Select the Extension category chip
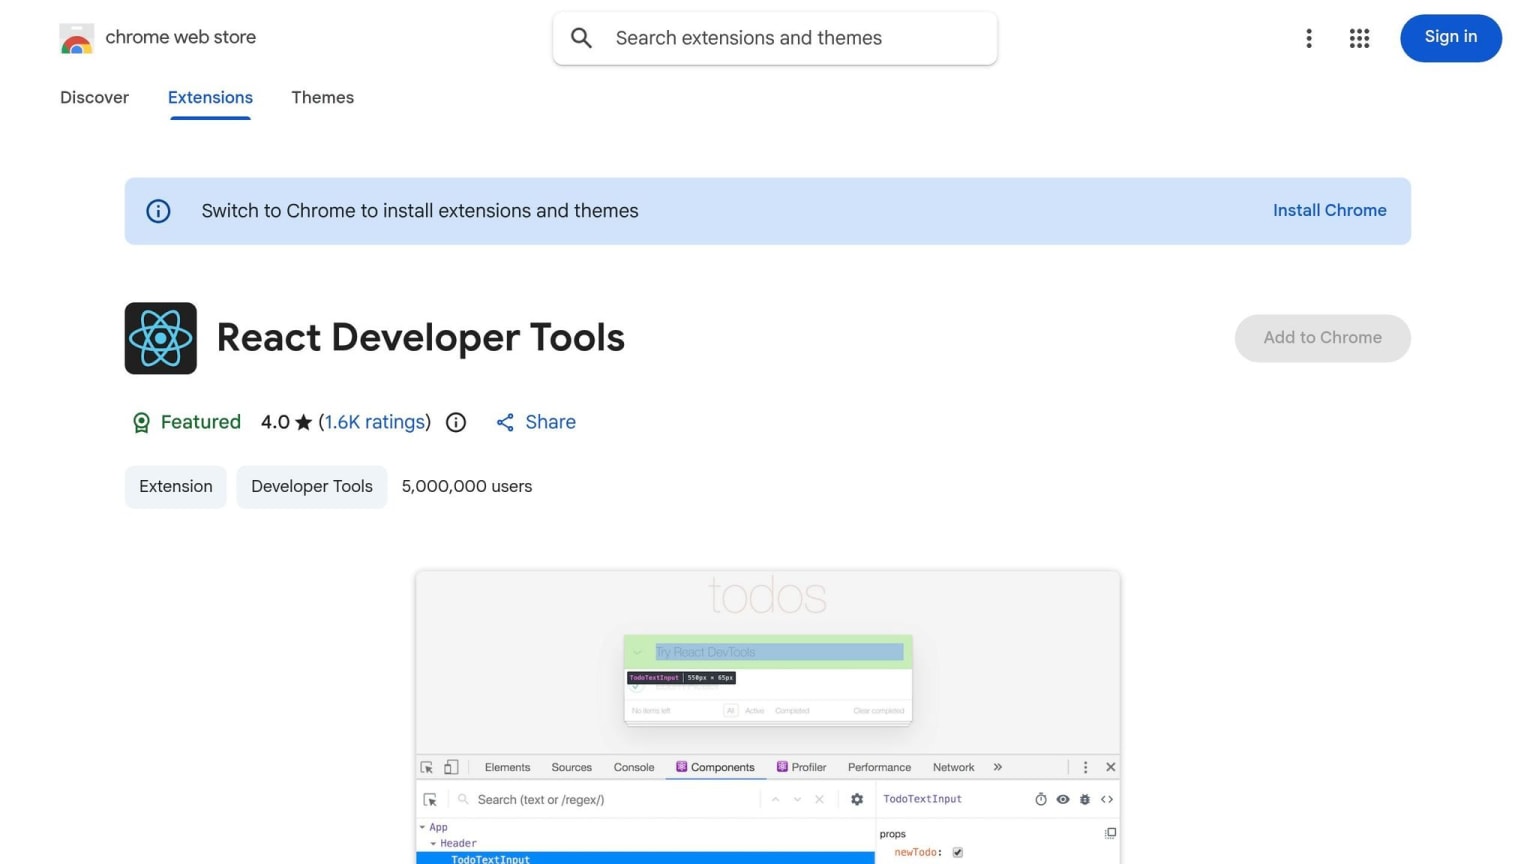The width and height of the screenshot is (1536, 864). tap(176, 486)
